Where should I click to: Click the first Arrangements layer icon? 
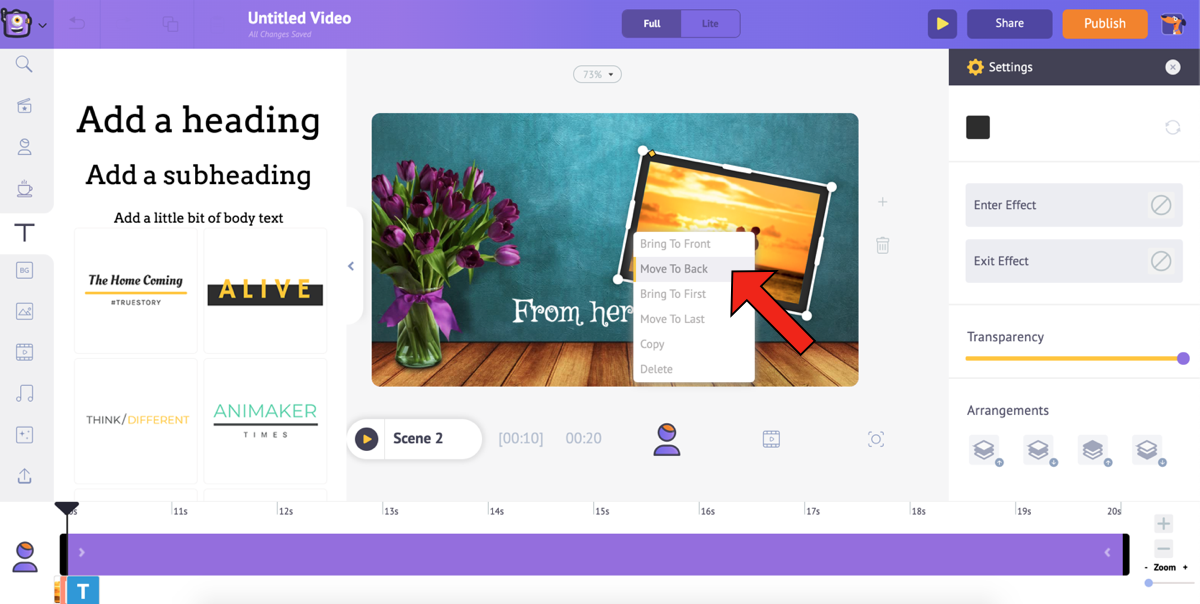985,450
